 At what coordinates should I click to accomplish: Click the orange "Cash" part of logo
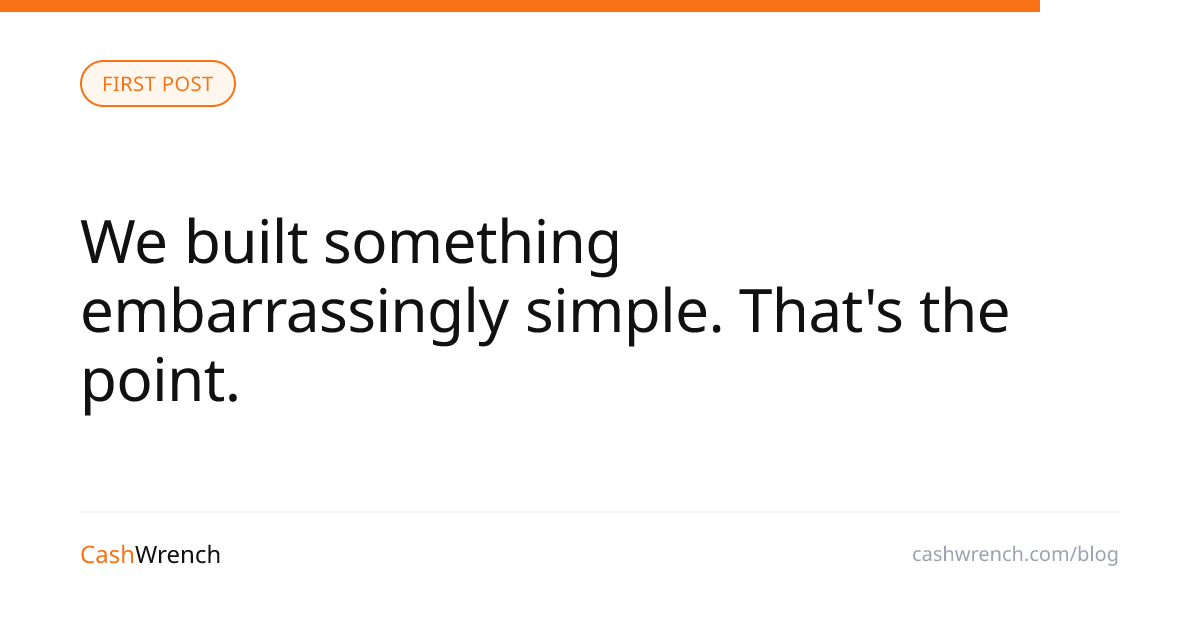tap(107, 555)
